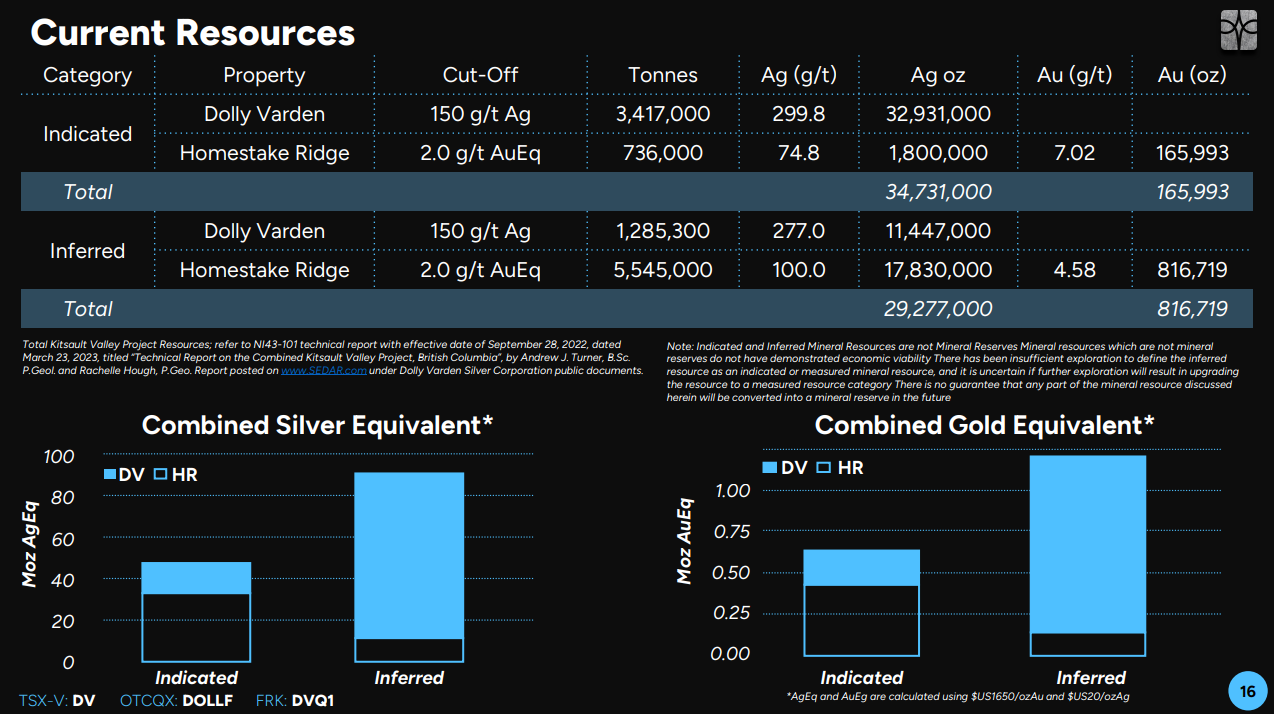Click the "Combined Silver Equivalent*" chart title

[318, 425]
